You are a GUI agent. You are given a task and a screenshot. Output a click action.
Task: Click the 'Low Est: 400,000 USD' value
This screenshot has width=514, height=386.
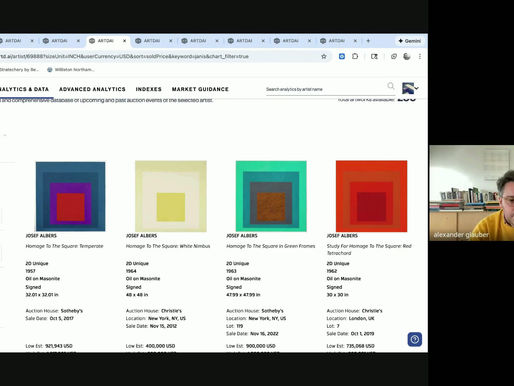coord(150,346)
